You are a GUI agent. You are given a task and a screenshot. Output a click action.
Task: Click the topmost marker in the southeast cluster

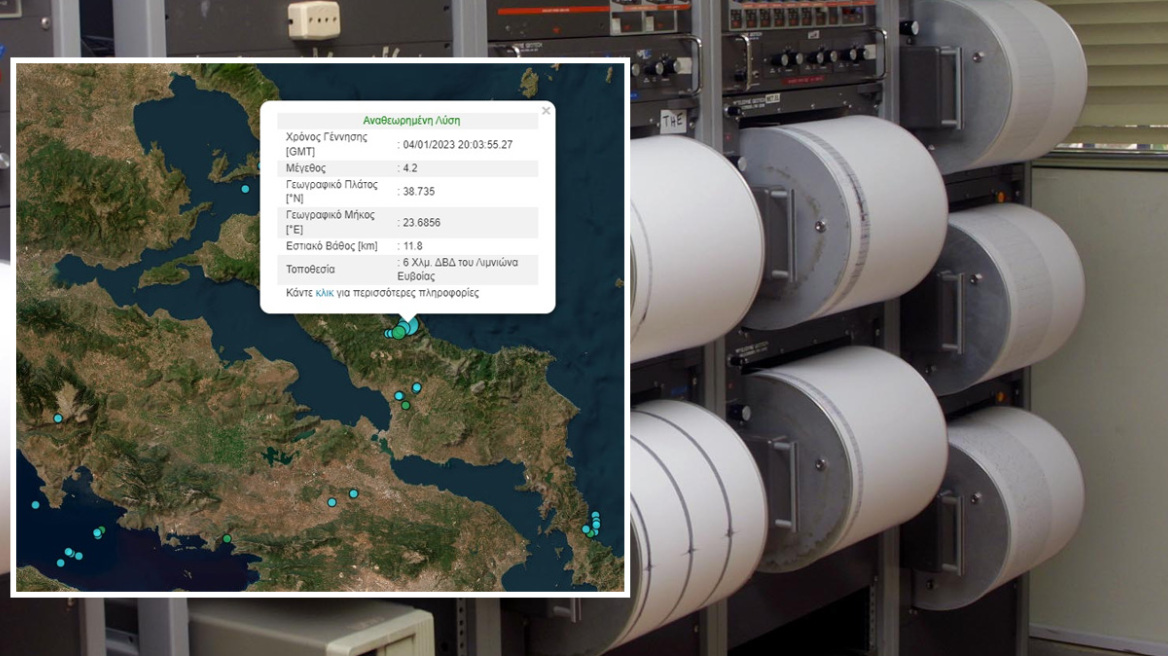tap(595, 515)
